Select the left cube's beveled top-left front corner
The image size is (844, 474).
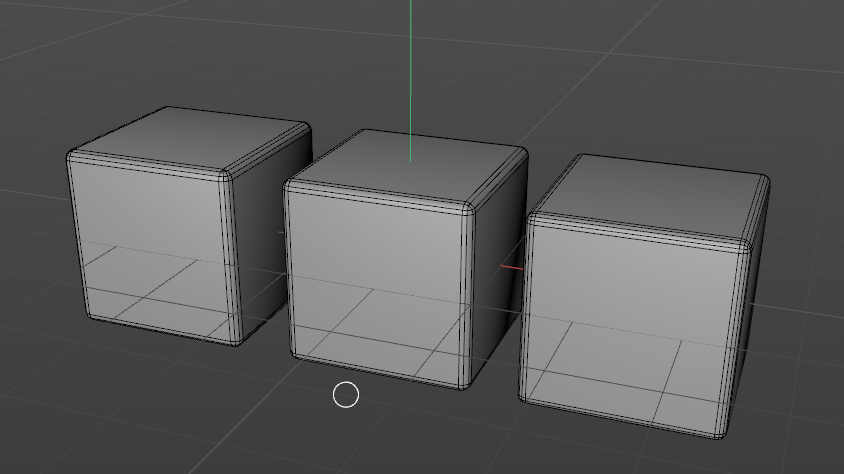pos(72,158)
